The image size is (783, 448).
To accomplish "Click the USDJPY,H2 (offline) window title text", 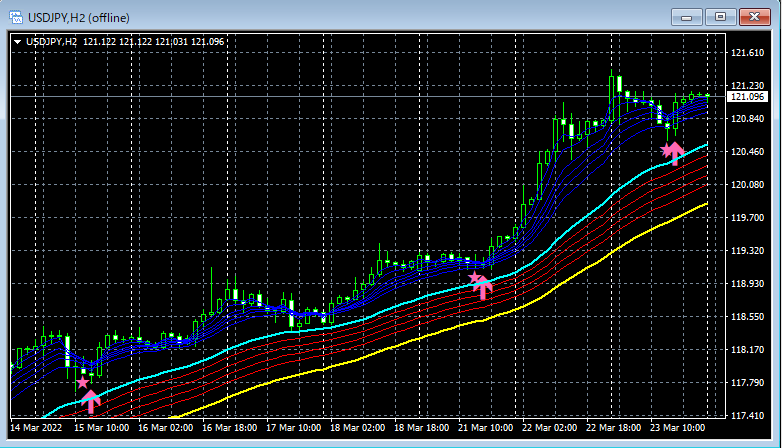I will [79, 18].
